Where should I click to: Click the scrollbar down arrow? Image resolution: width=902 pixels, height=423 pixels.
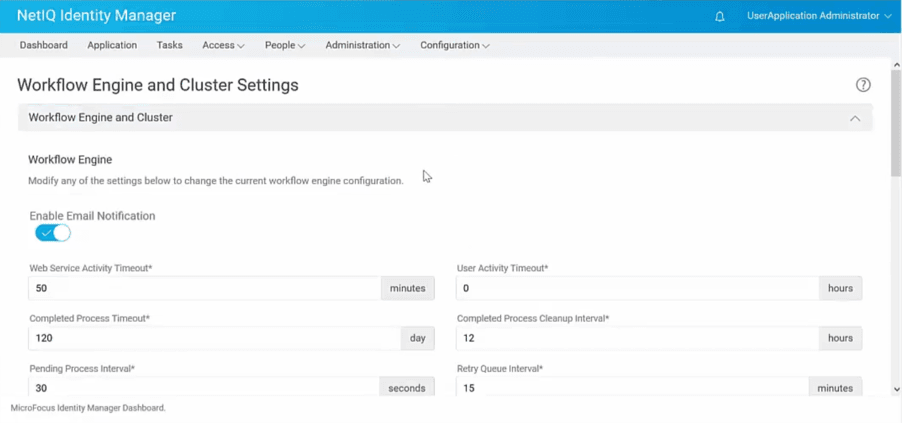[x=896, y=390]
